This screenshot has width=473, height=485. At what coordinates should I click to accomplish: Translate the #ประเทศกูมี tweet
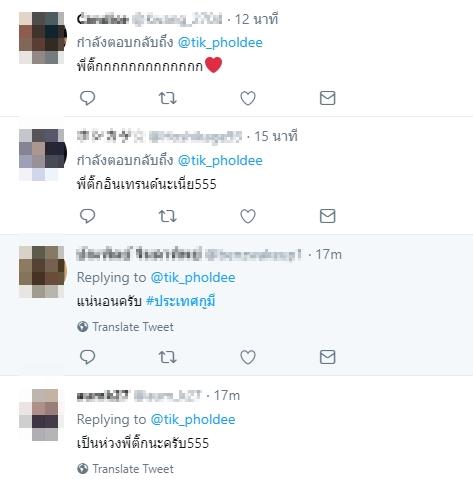[x=125, y=327]
